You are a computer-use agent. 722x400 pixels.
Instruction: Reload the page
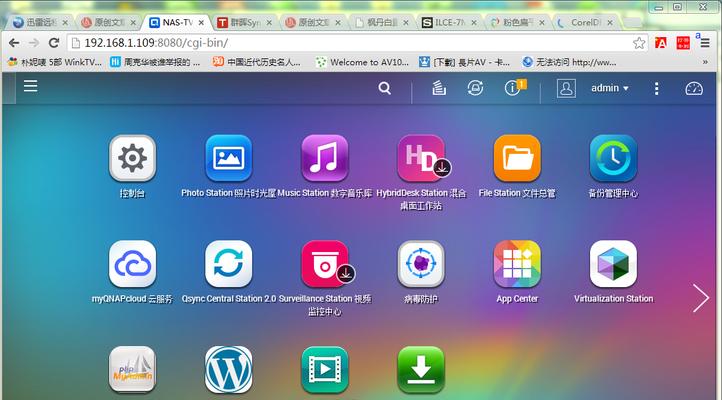click(x=54, y=43)
